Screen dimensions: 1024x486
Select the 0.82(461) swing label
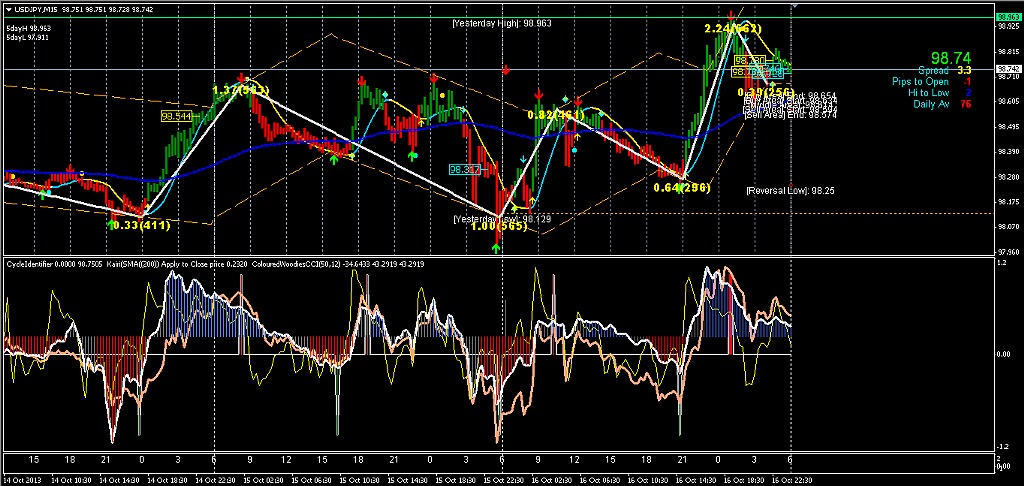click(x=555, y=116)
